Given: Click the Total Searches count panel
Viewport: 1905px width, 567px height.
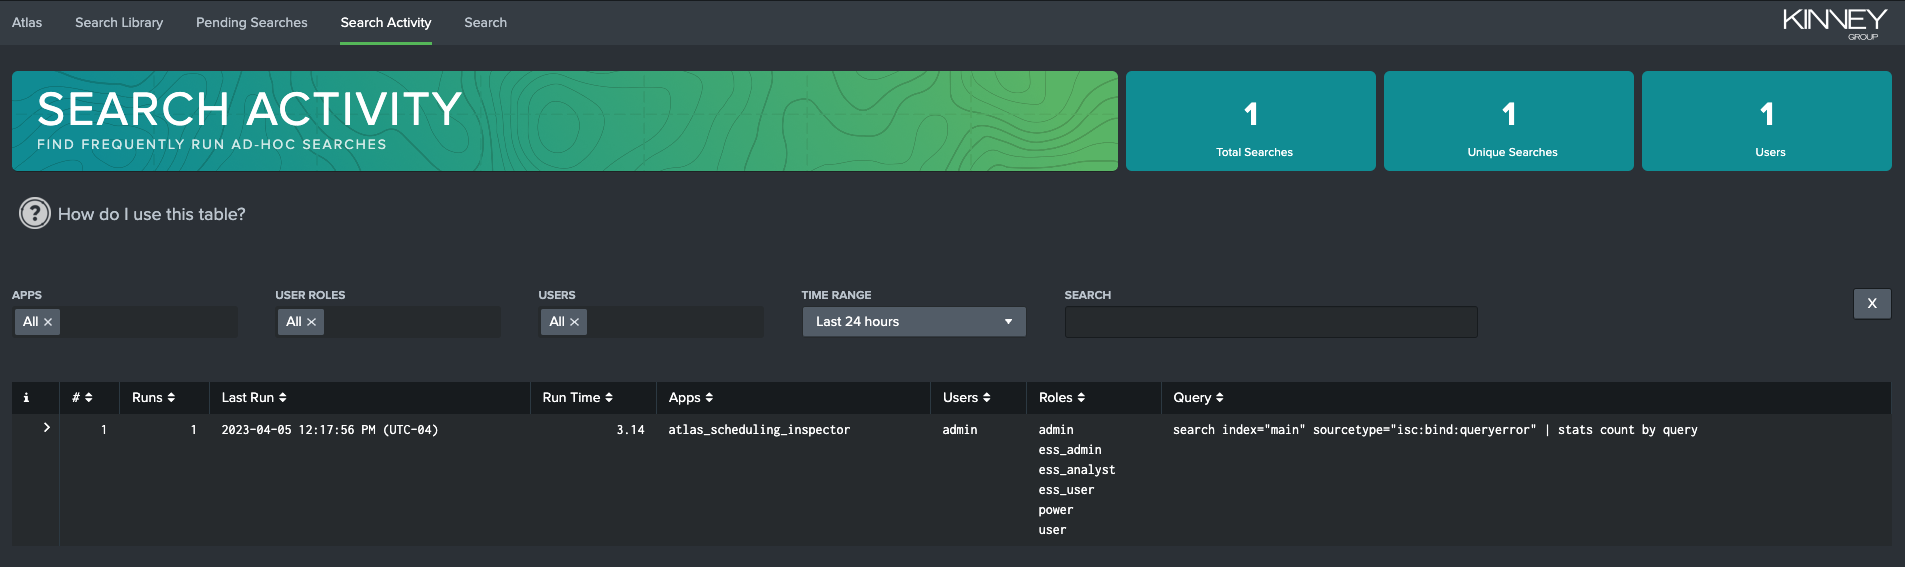Looking at the screenshot, I should click(x=1251, y=121).
